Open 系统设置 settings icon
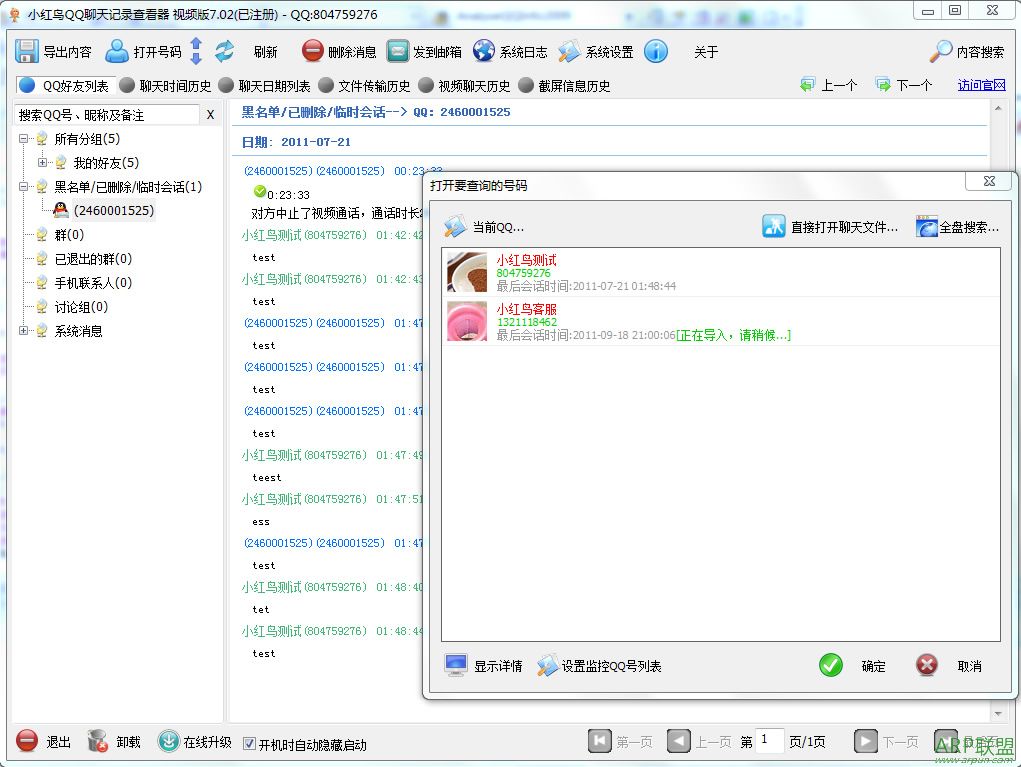1021x767 pixels. pyautogui.click(x=569, y=51)
